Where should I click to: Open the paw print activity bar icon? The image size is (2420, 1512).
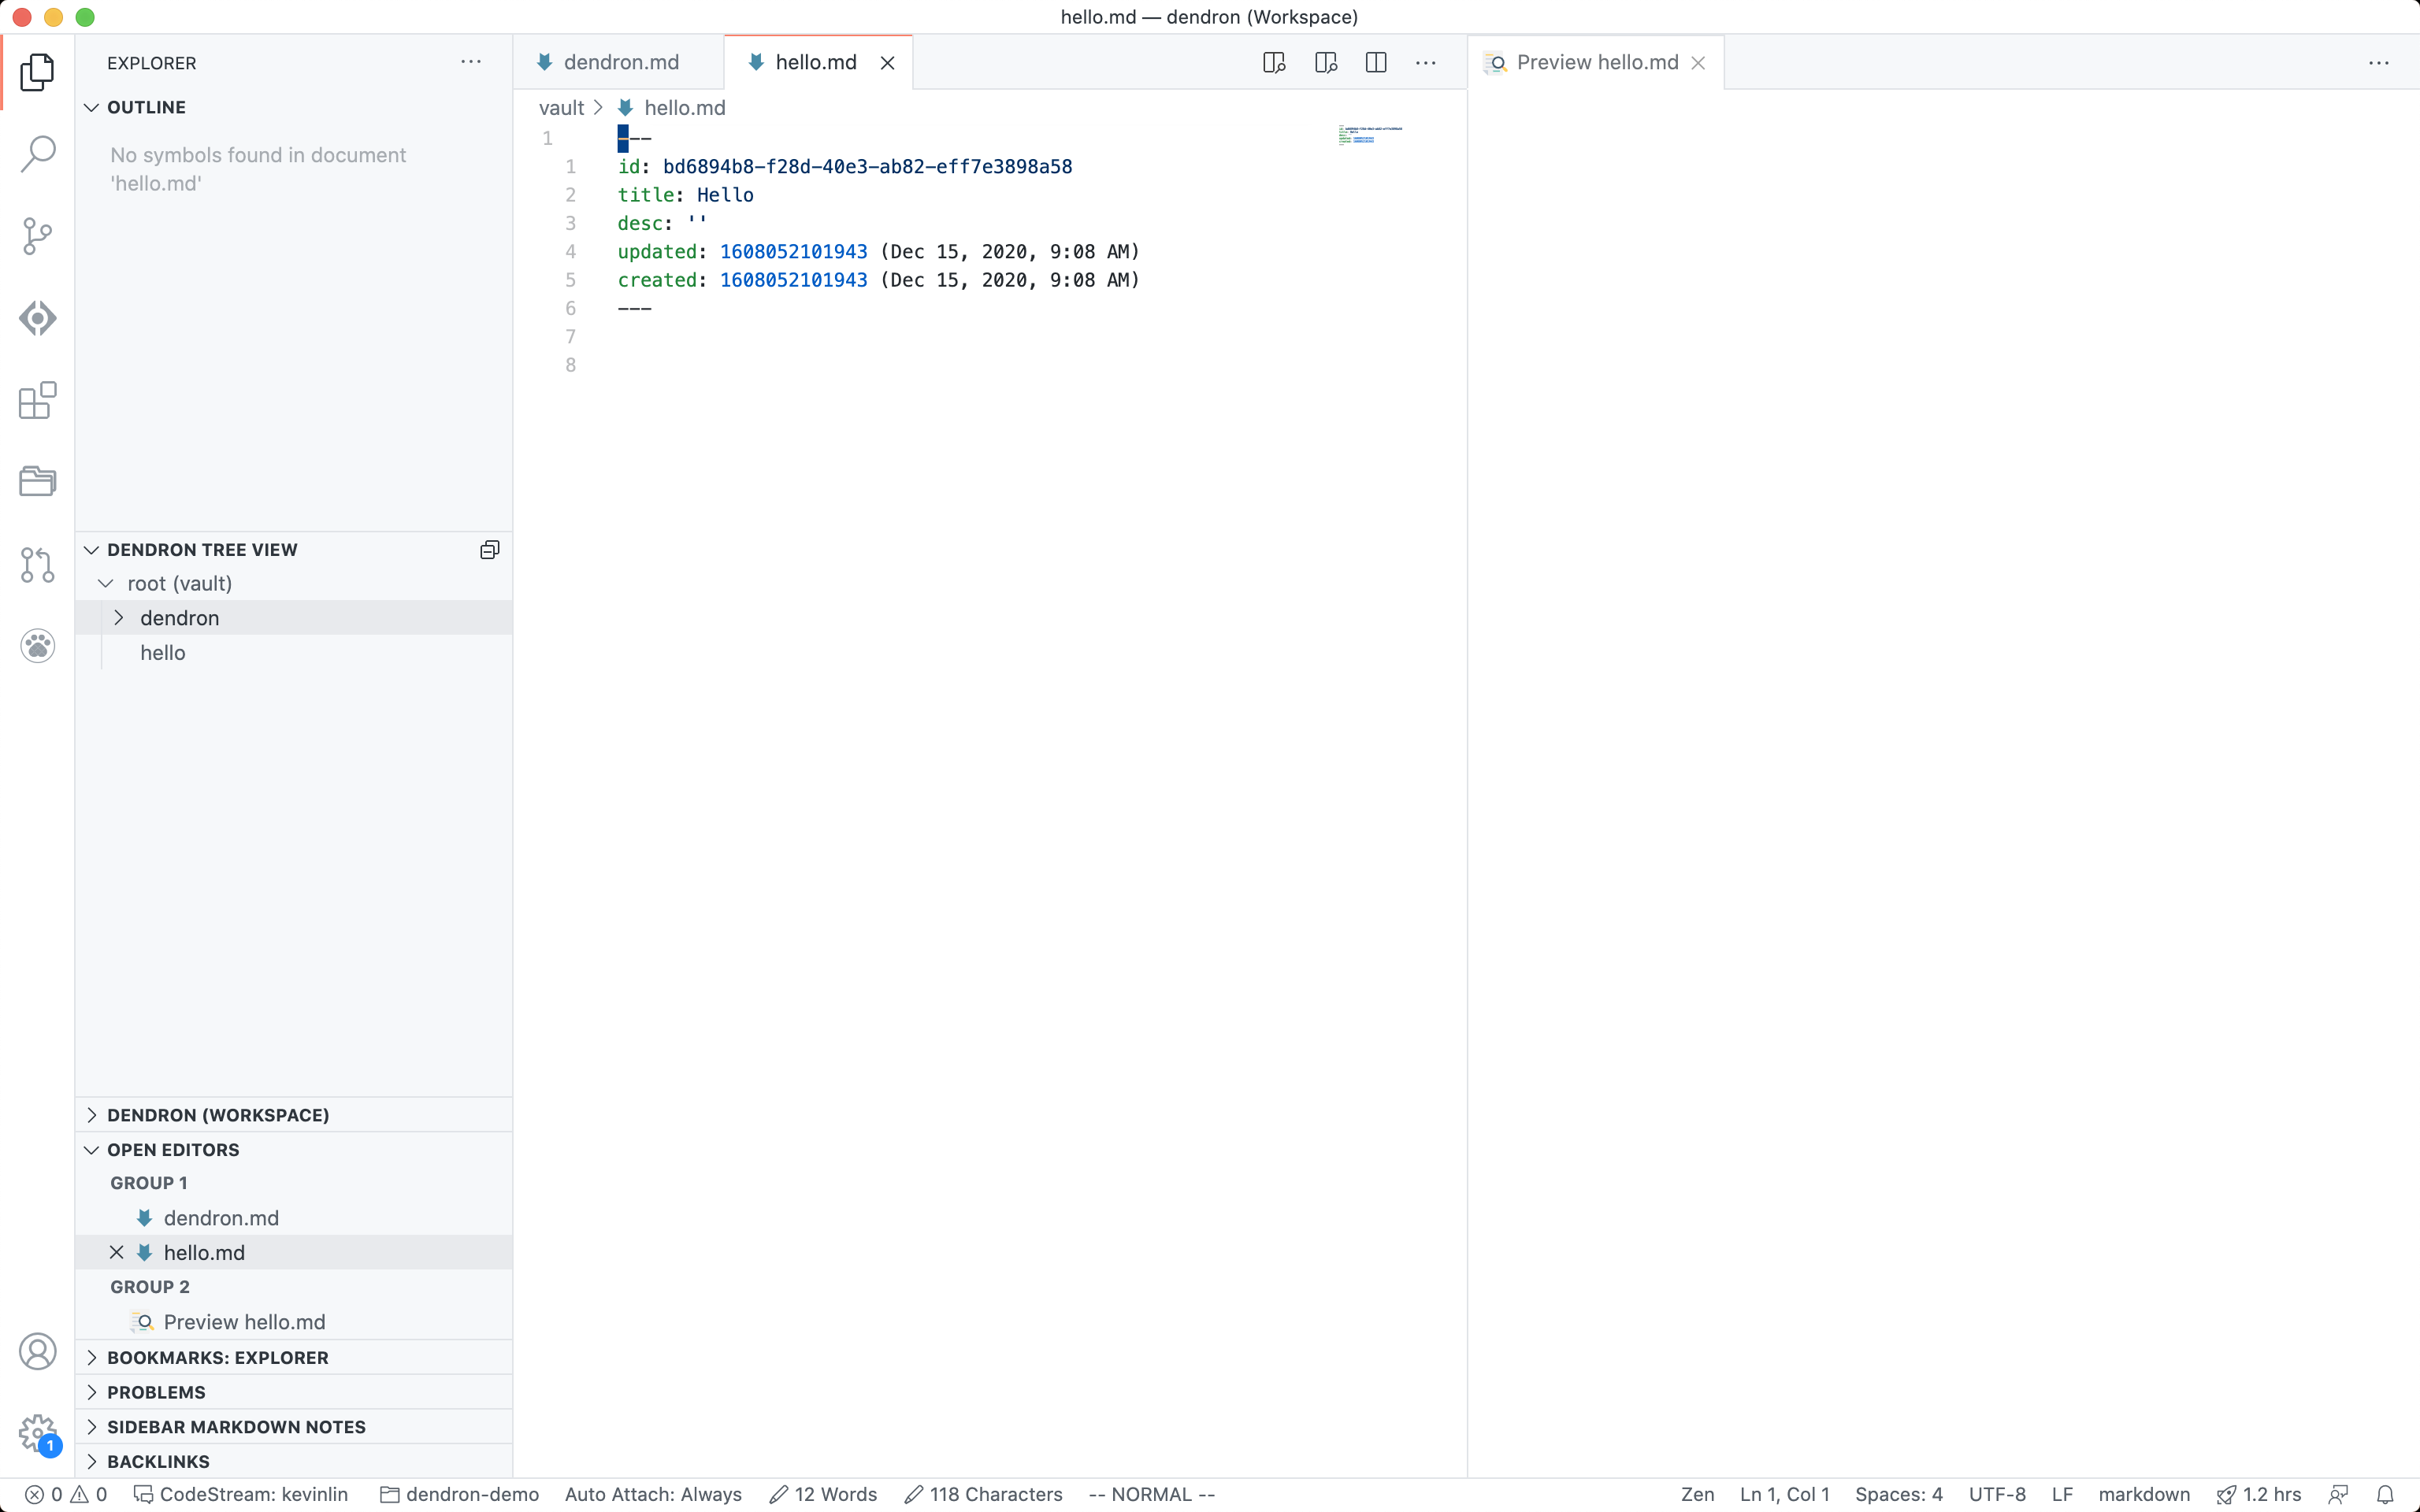(37, 646)
